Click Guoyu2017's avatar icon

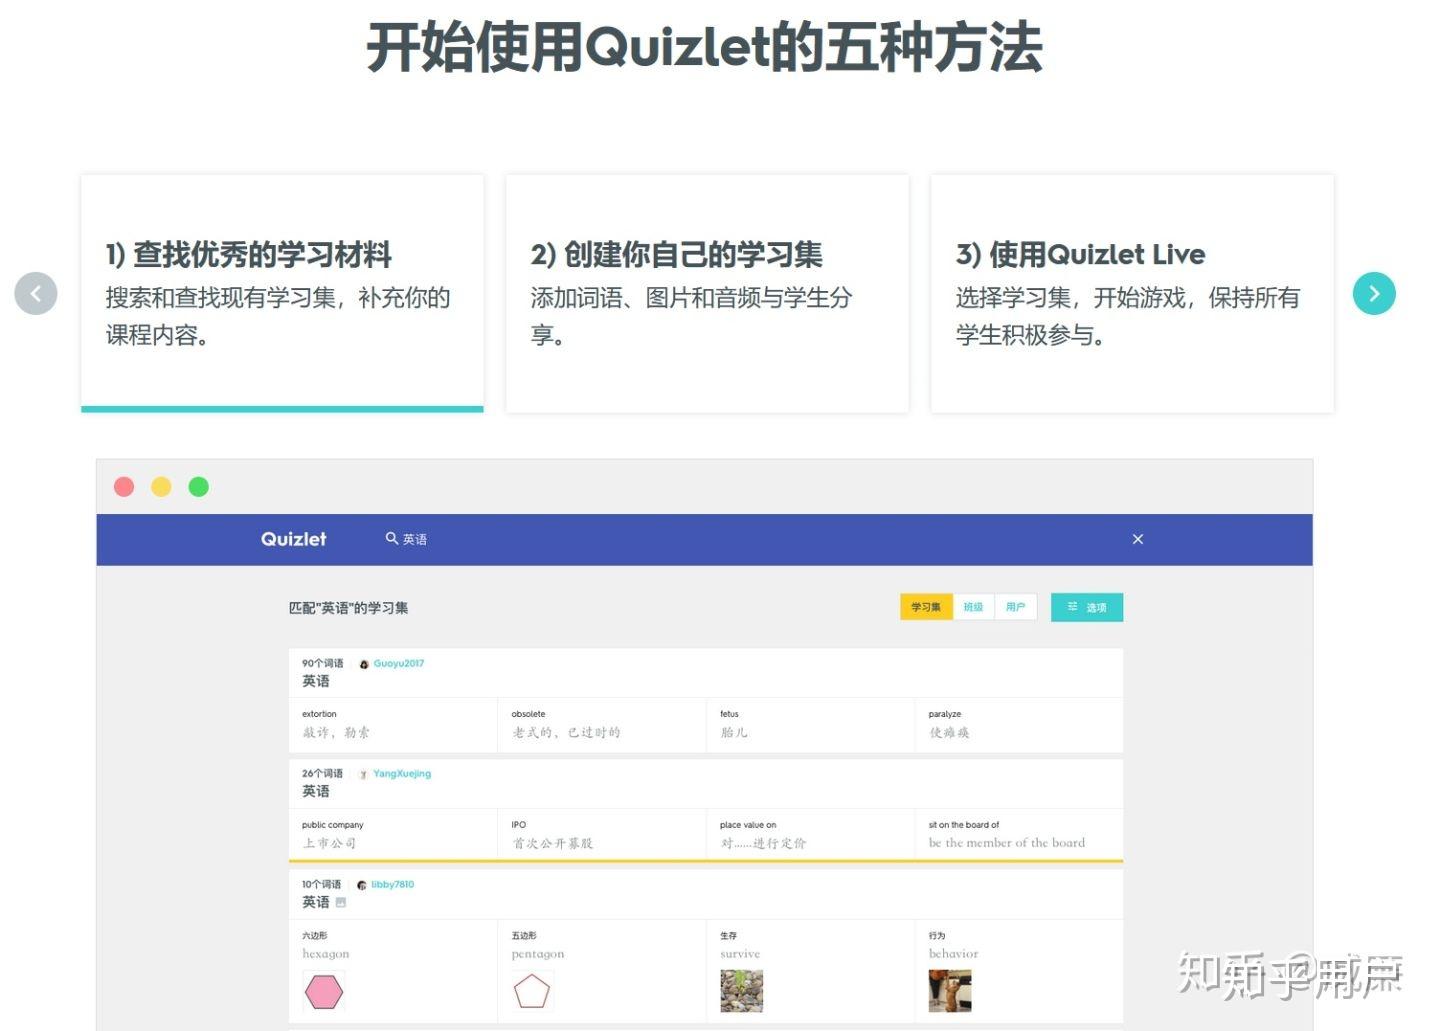pos(364,664)
